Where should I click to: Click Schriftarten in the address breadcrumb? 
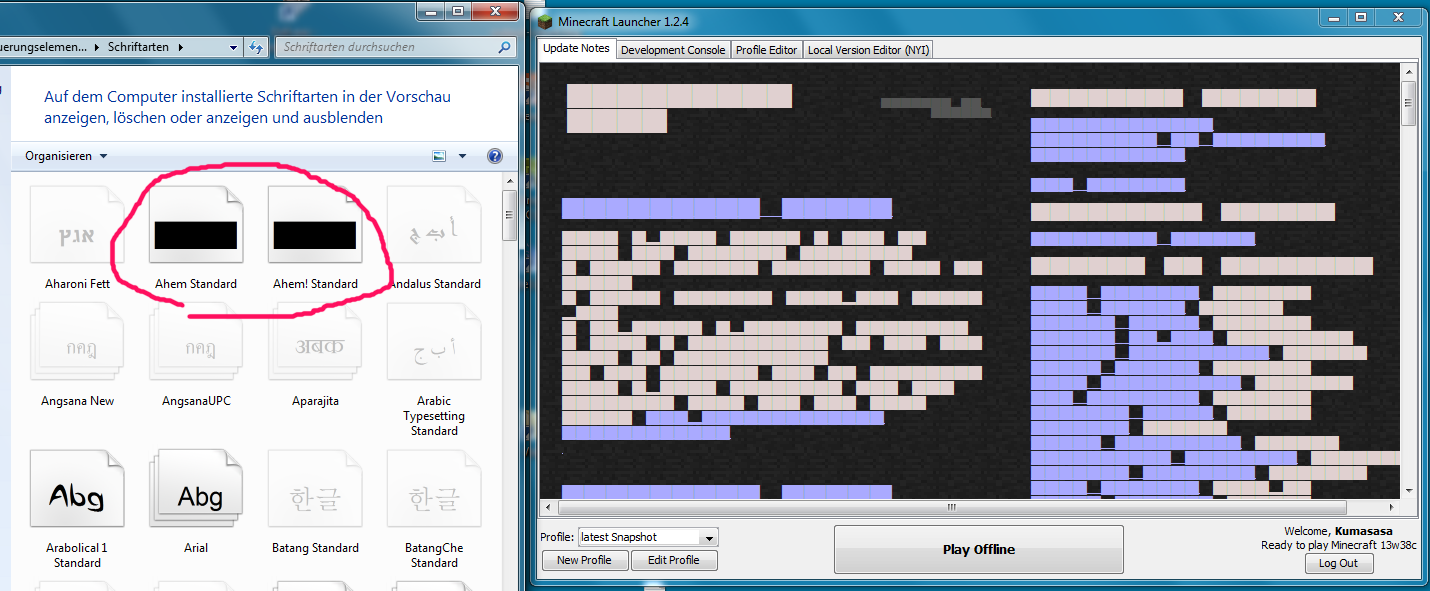click(139, 47)
